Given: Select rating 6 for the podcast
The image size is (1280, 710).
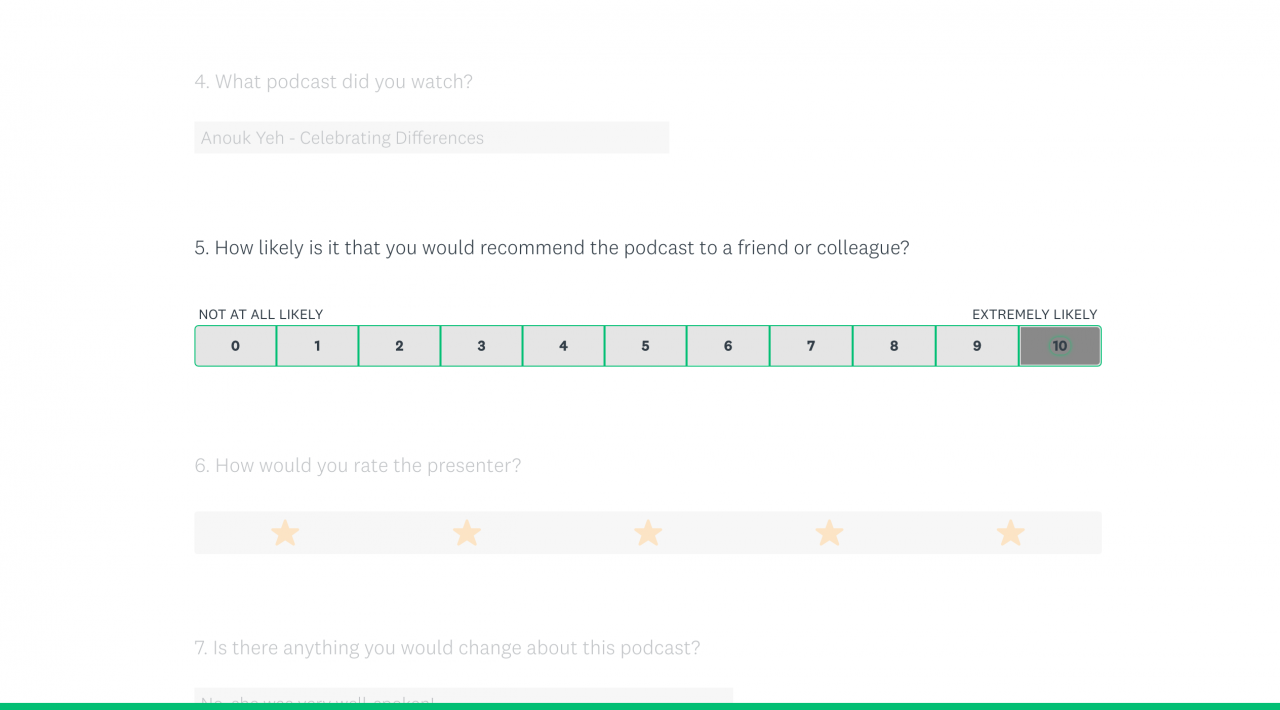Looking at the screenshot, I should coord(728,346).
